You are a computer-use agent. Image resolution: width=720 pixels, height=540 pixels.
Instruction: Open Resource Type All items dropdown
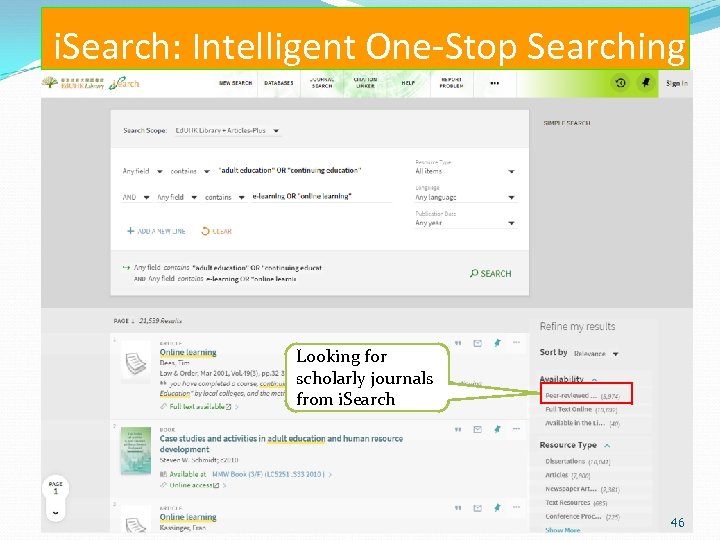(465, 171)
